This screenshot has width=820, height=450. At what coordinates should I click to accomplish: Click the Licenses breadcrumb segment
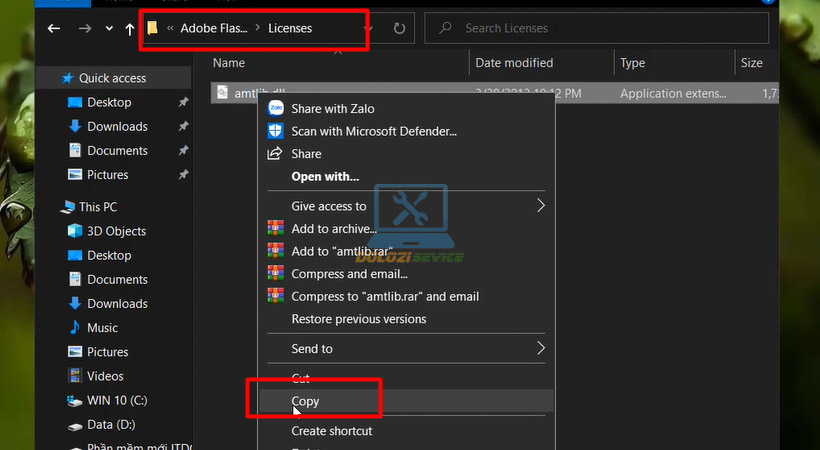[x=290, y=28]
